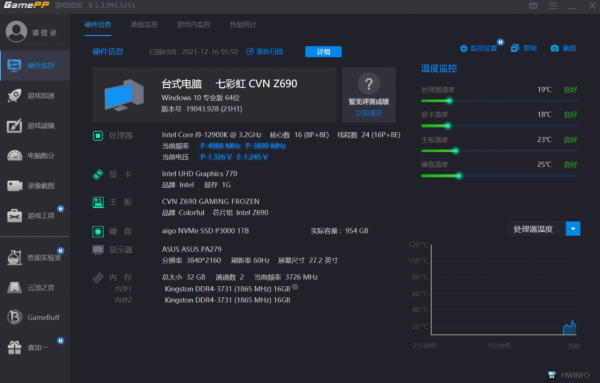Switch to the 游戏内监控 tab
The image size is (600, 383).
point(194,24)
